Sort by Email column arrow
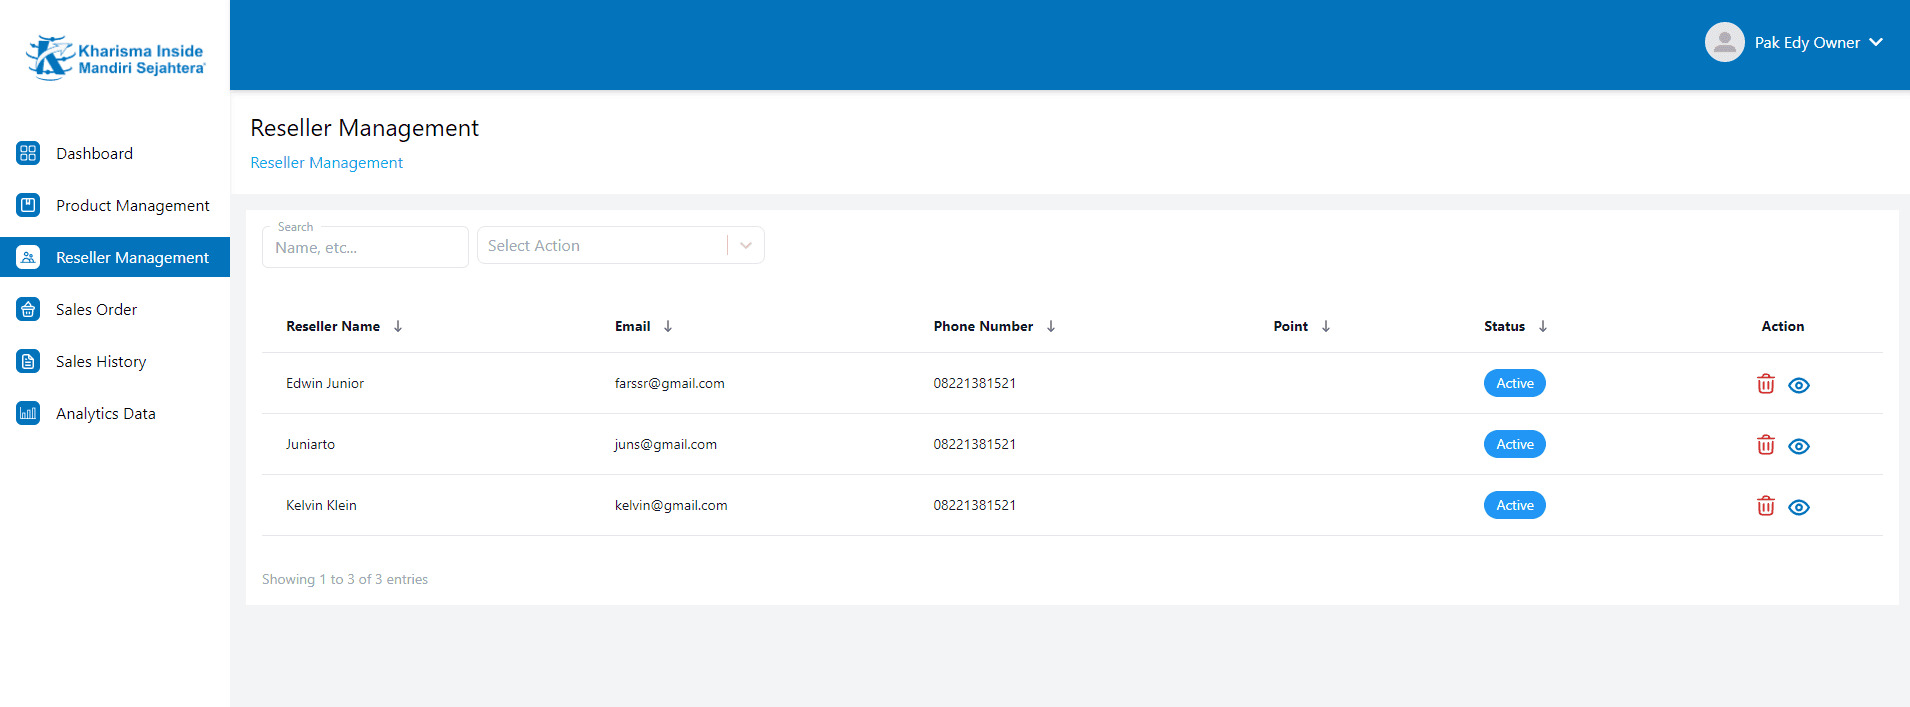1910x707 pixels. (668, 326)
